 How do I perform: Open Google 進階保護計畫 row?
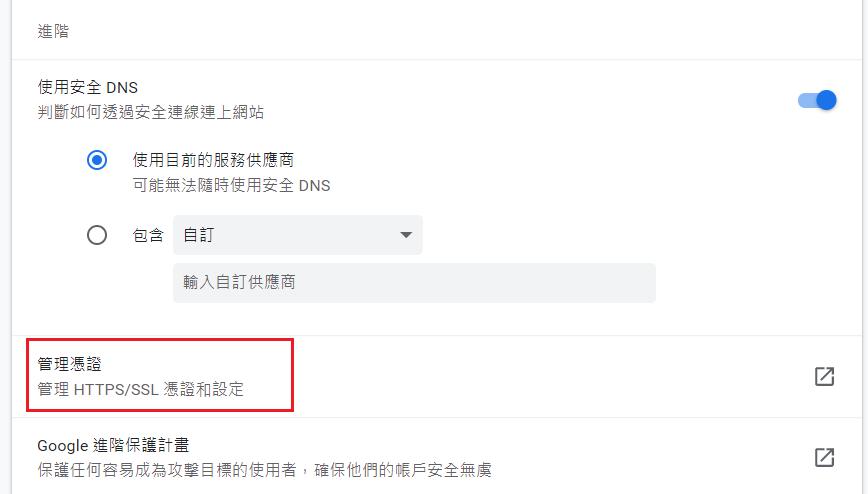click(x=436, y=456)
